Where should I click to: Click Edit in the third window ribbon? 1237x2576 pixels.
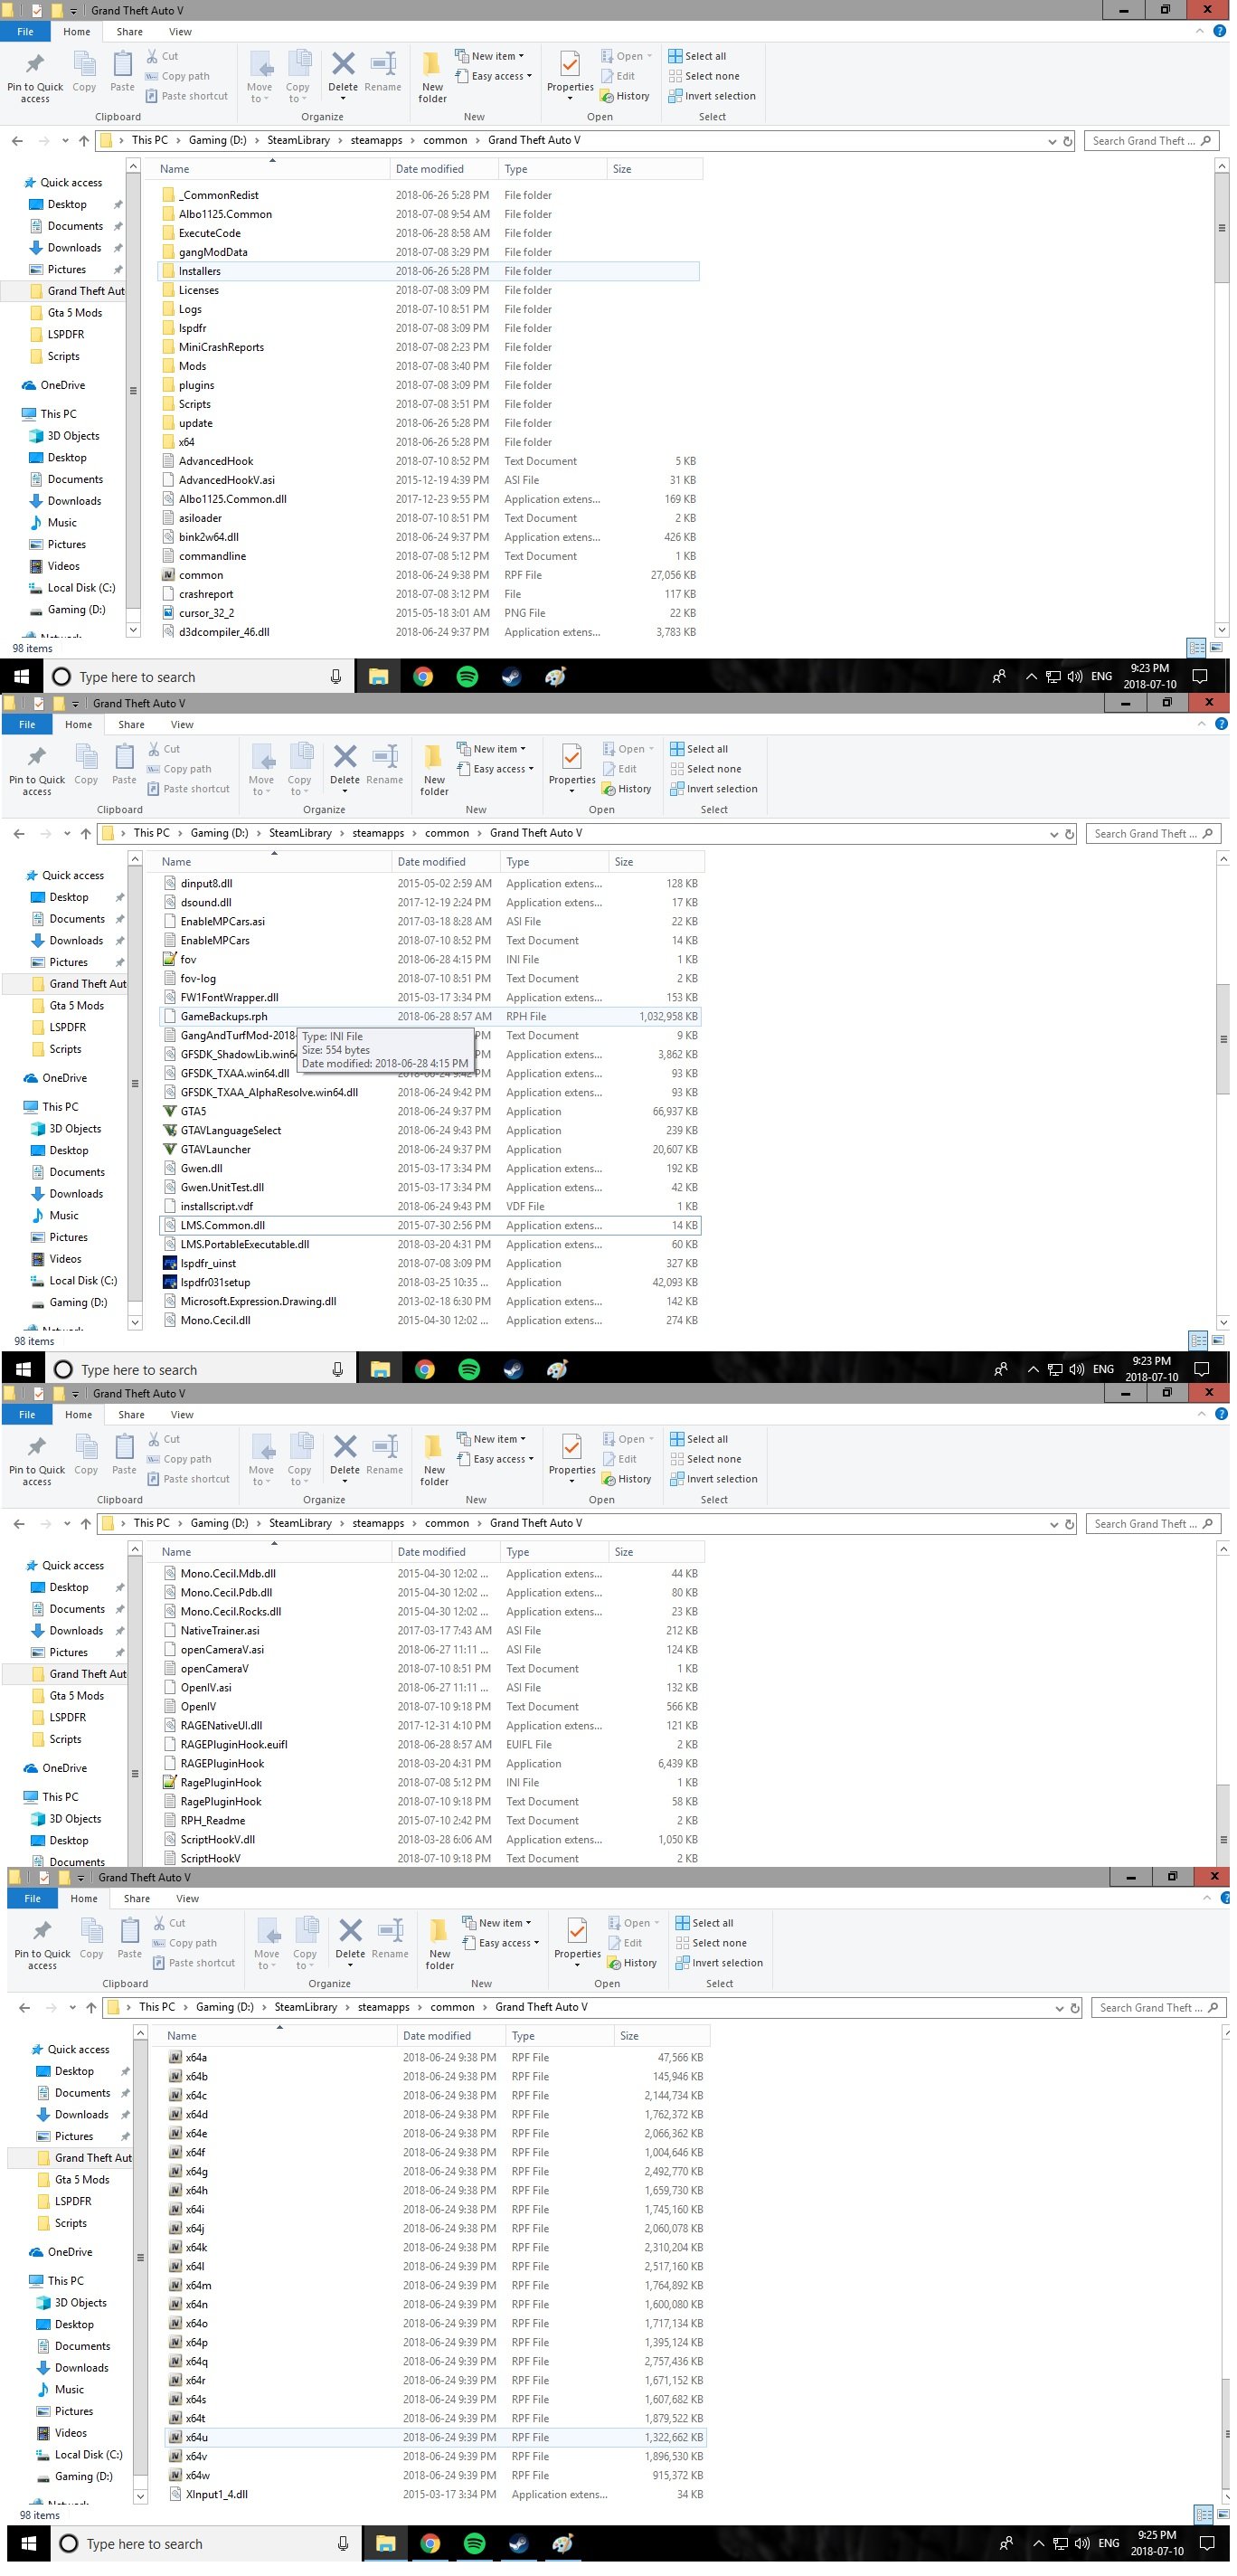tap(619, 1459)
